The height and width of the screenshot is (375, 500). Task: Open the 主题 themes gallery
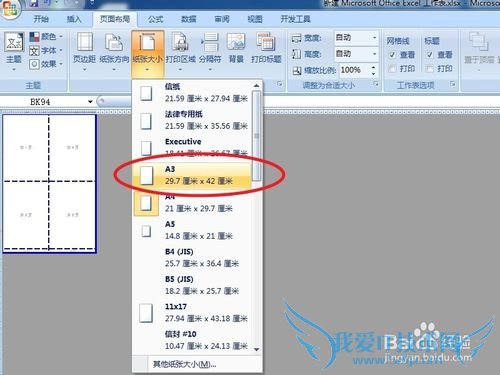pyautogui.click(x=14, y=52)
